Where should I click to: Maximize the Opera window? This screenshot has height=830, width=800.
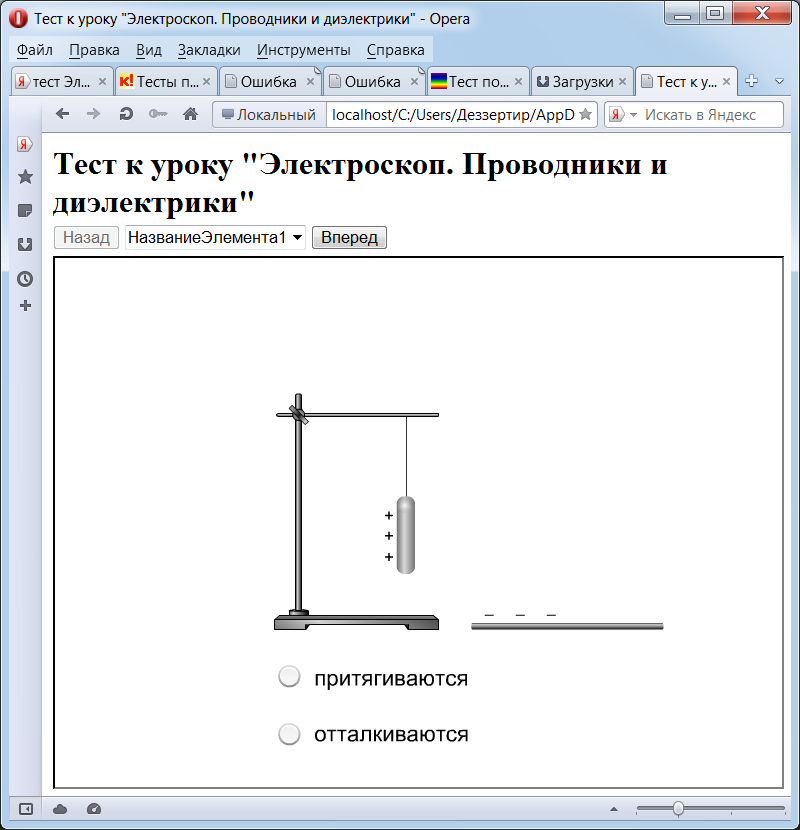[x=715, y=14]
